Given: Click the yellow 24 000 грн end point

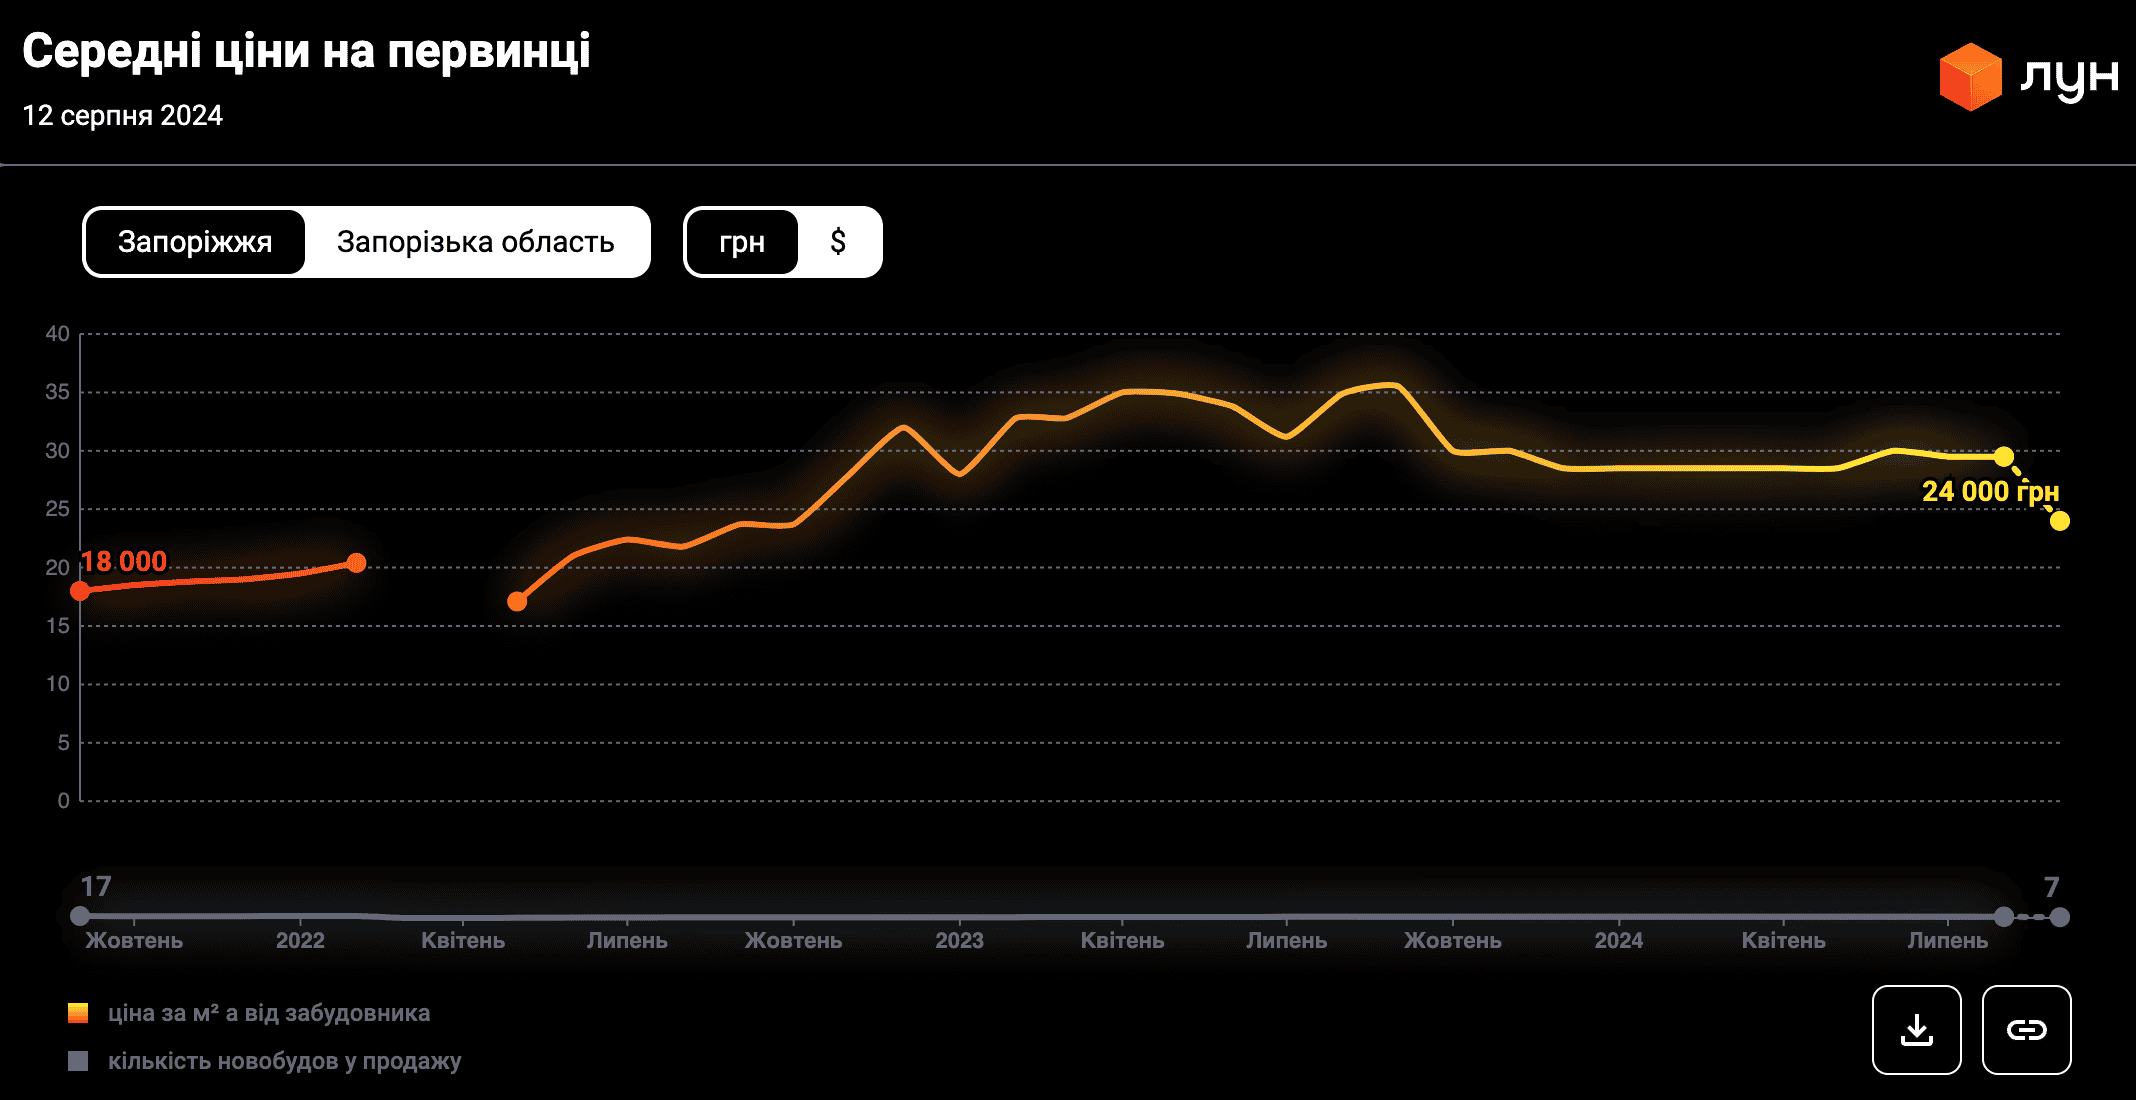Looking at the screenshot, I should [x=2059, y=521].
